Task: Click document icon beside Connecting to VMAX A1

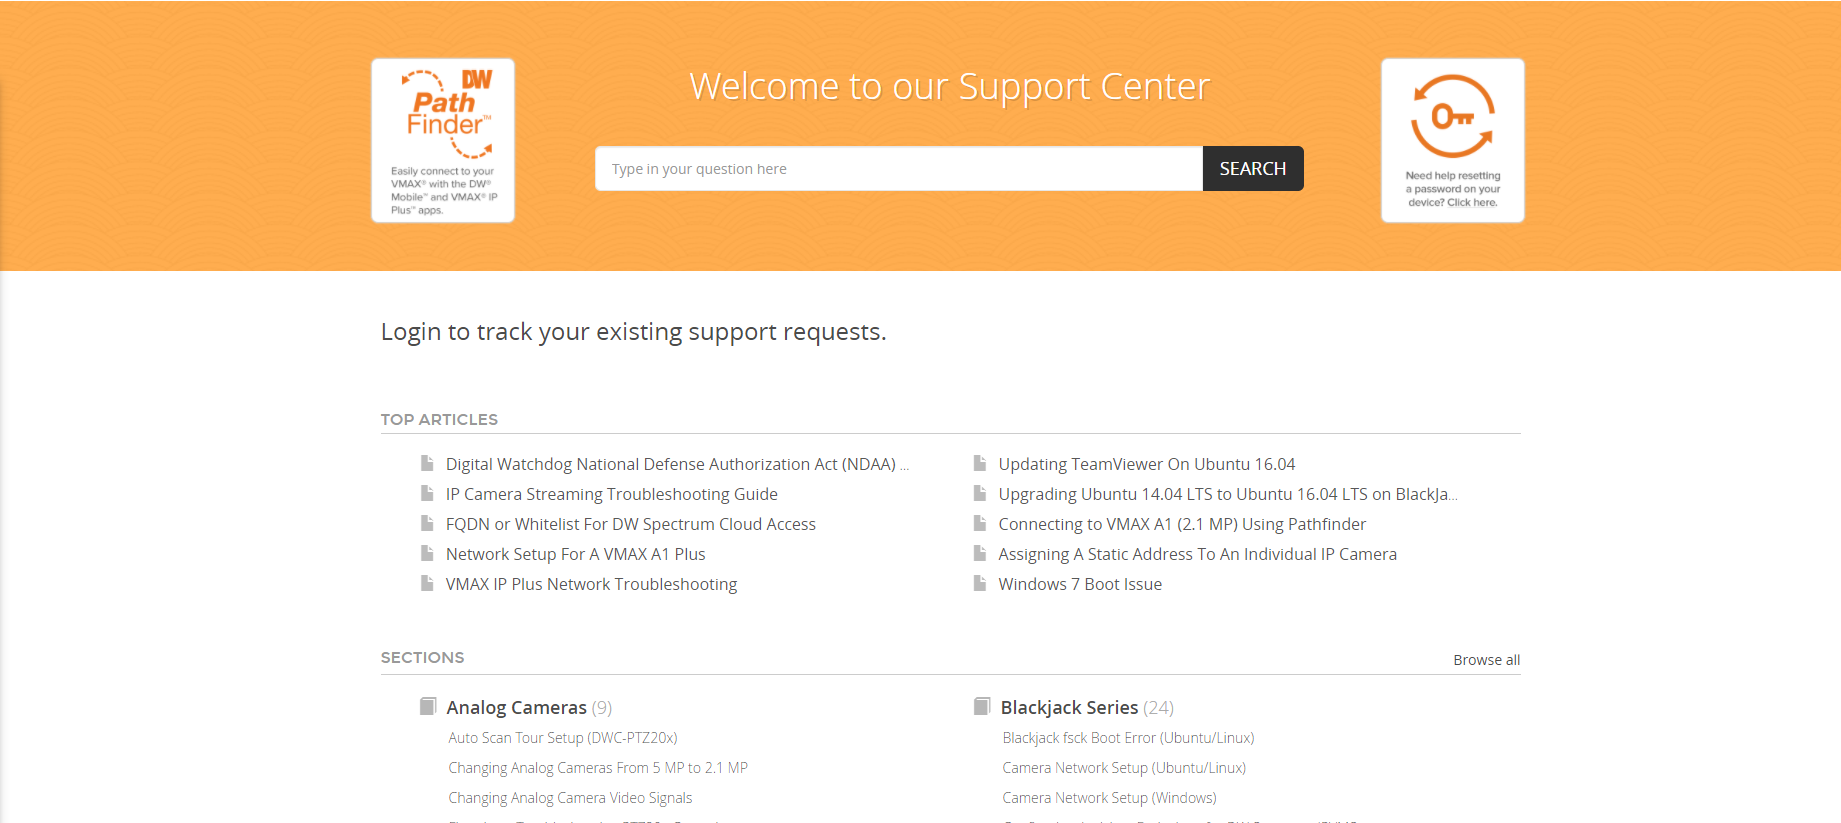Action: pyautogui.click(x=980, y=523)
